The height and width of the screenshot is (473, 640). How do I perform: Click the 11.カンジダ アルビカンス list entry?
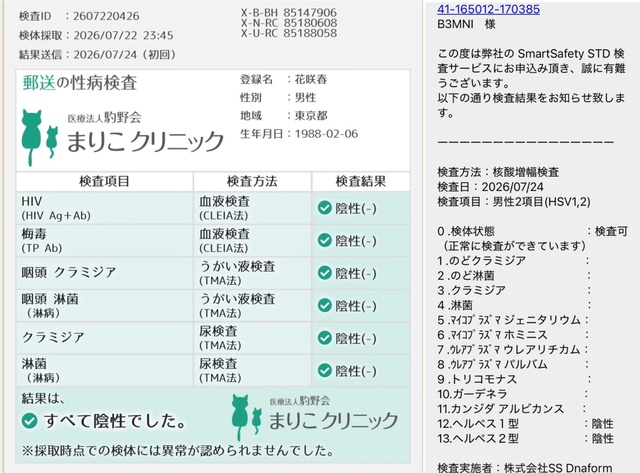point(512,409)
